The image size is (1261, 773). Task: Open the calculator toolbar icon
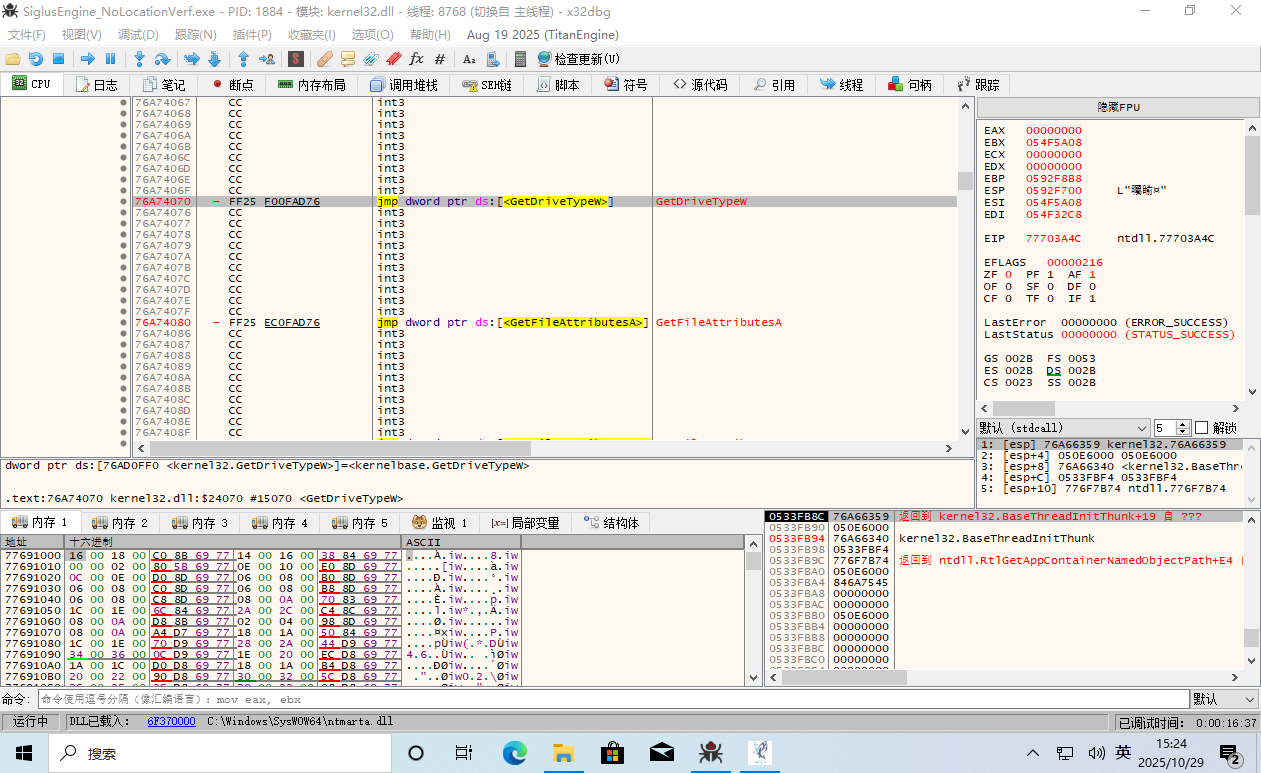click(x=520, y=59)
